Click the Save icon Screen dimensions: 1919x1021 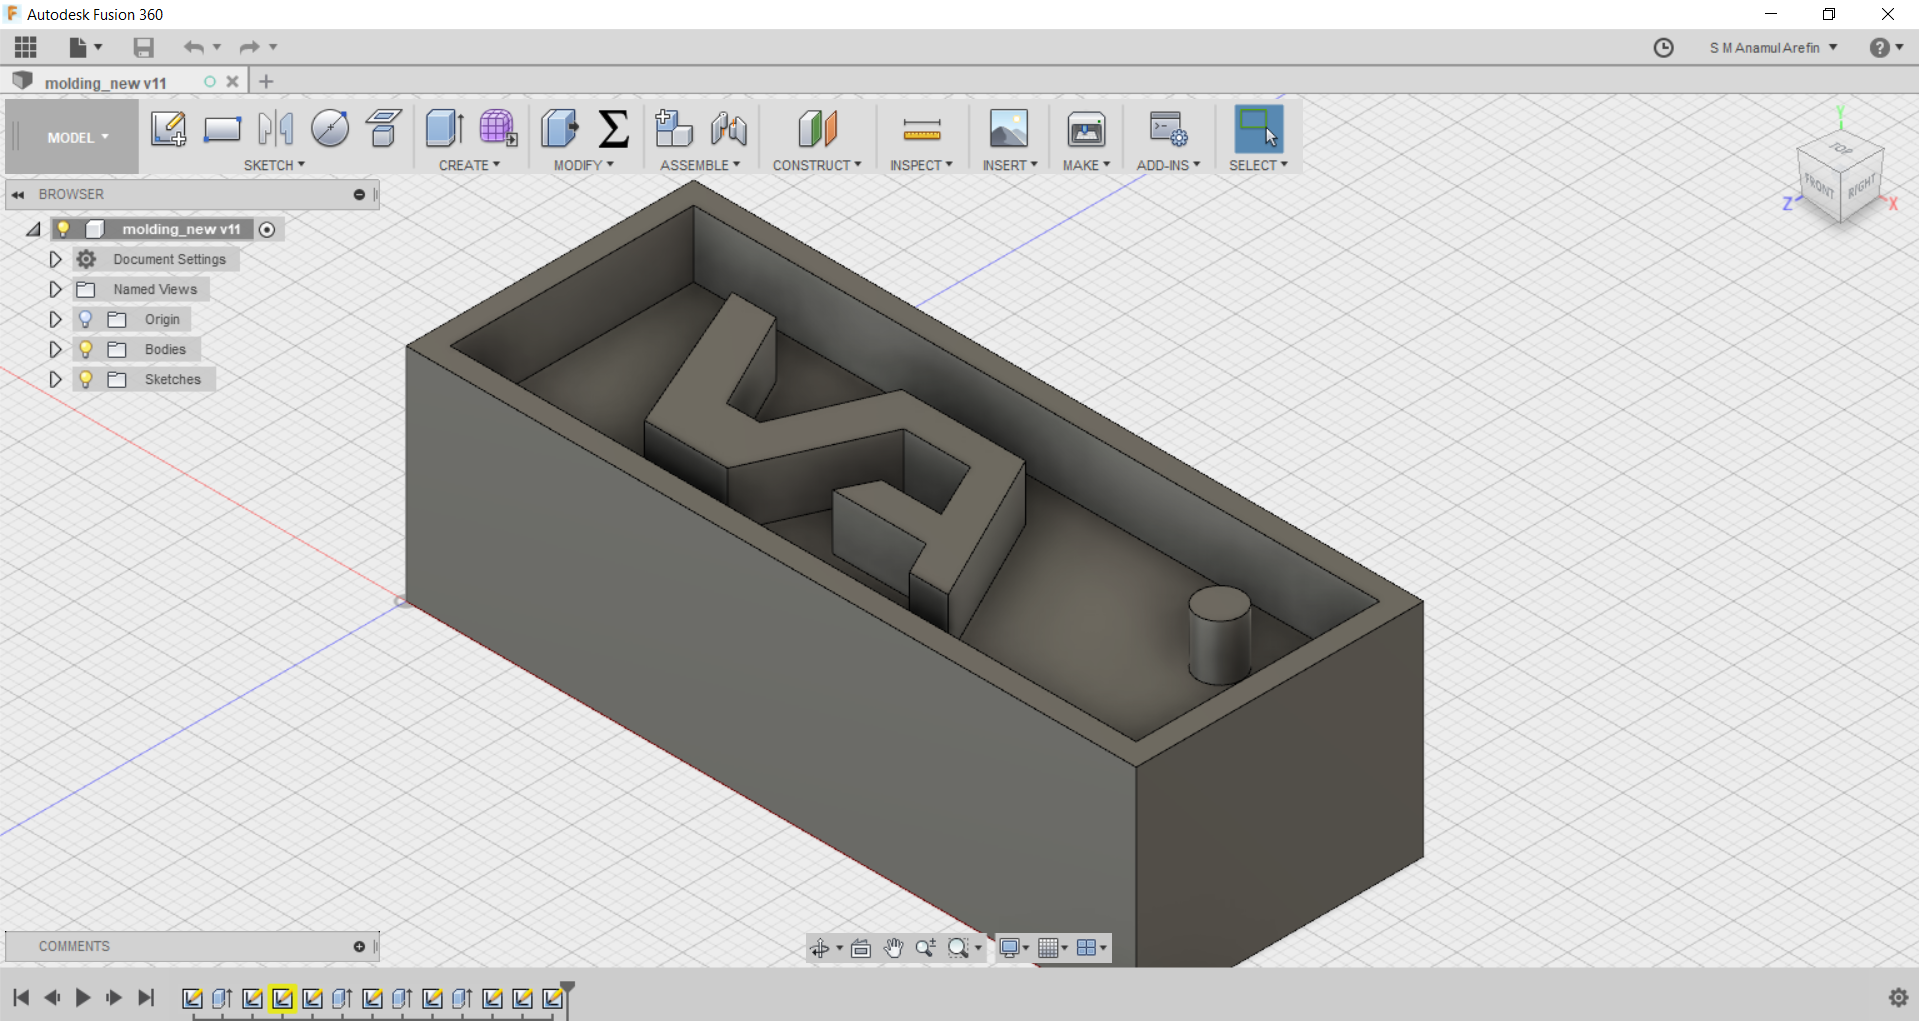[x=144, y=47]
